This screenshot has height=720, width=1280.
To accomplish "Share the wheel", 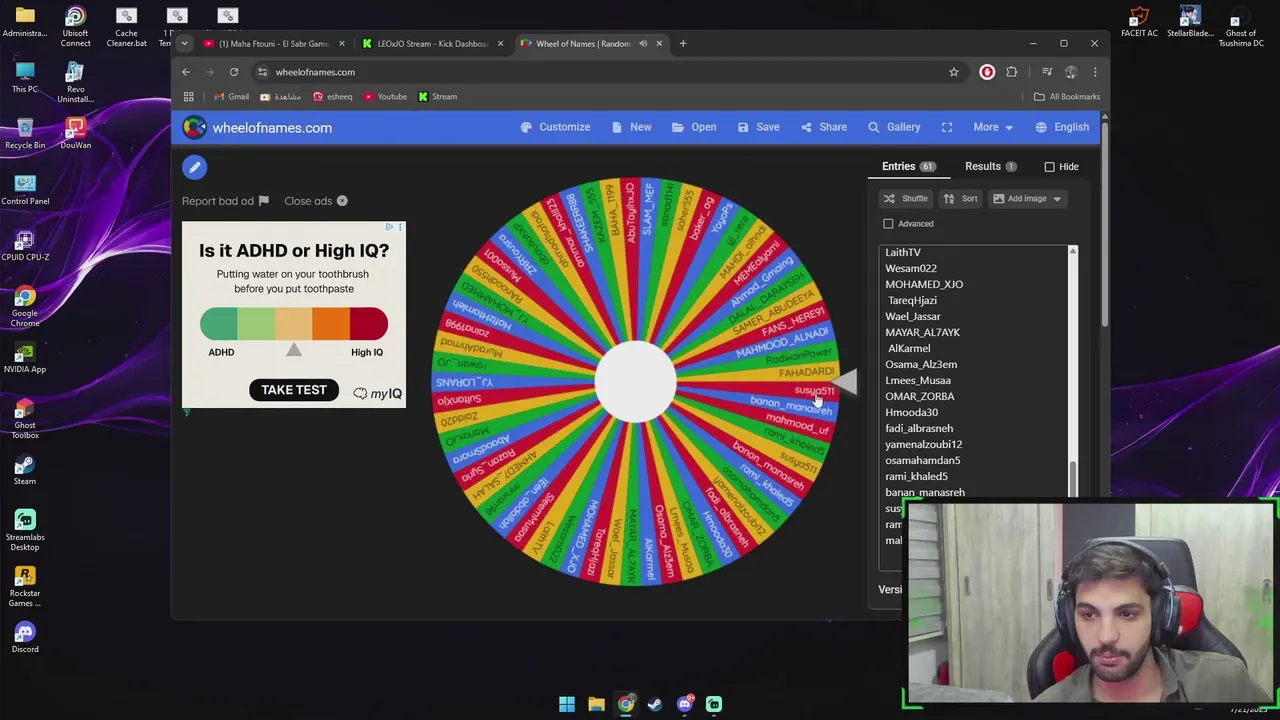I will click(x=823, y=127).
